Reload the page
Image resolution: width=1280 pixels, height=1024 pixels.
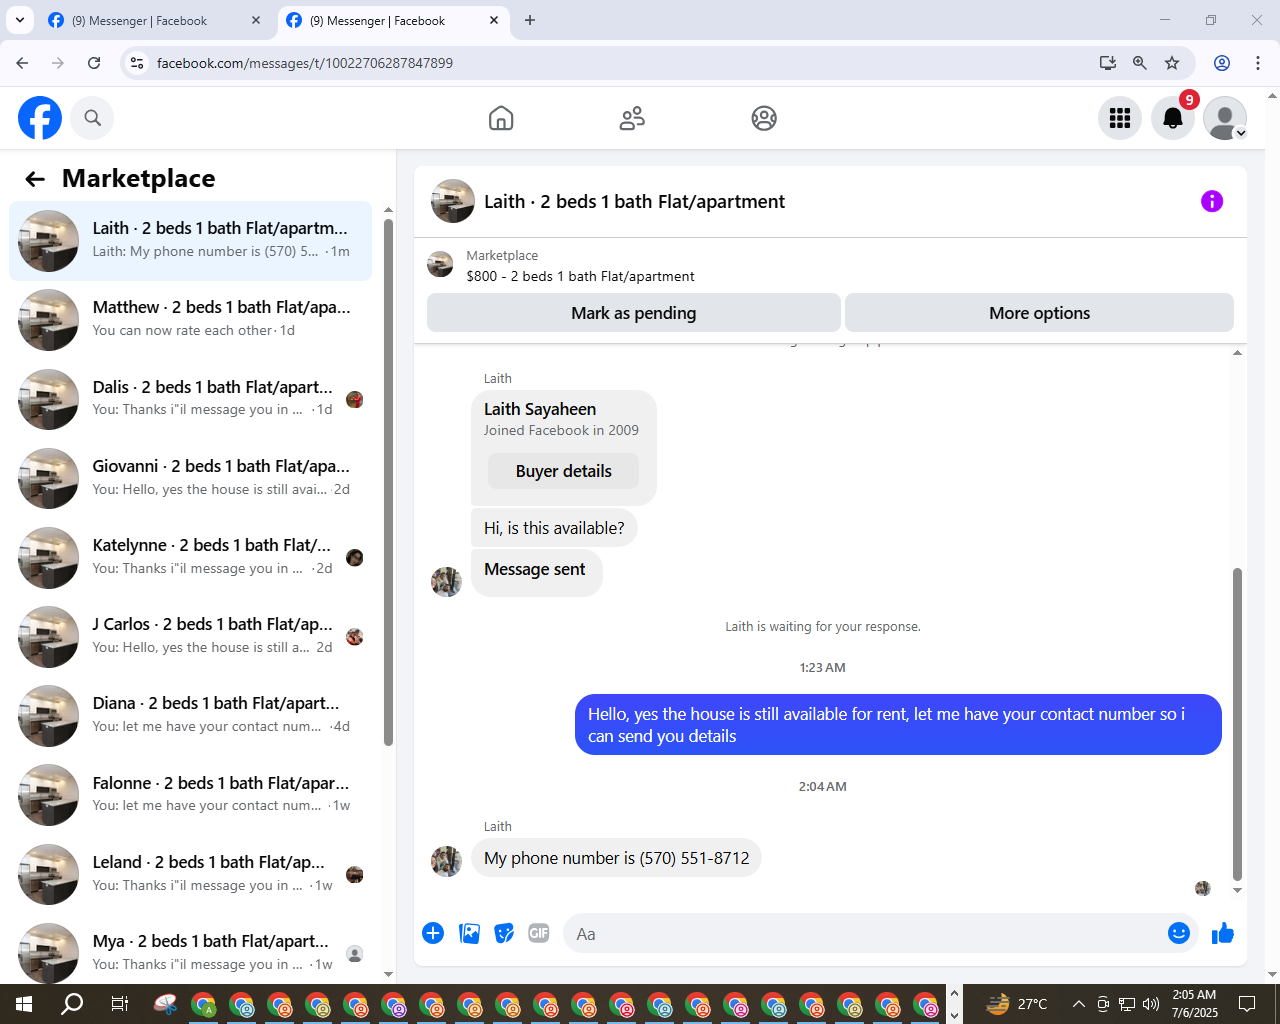94,63
